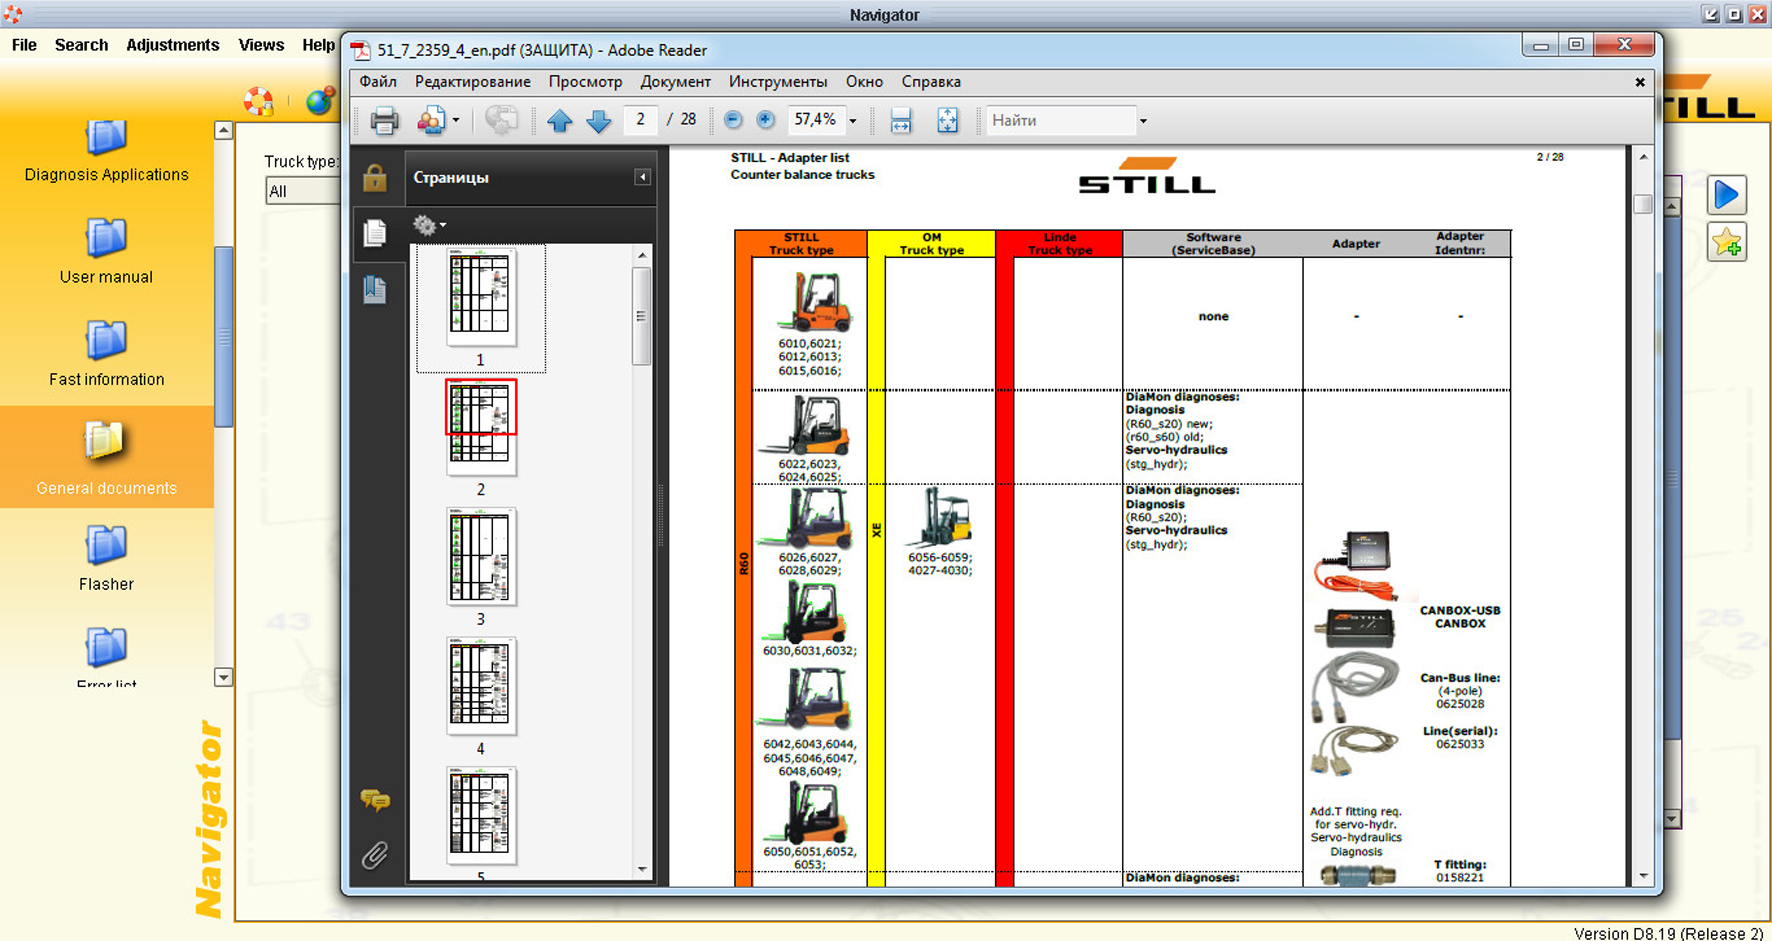This screenshot has height=941, width=1772.
Task: Click the zoom in plus button
Action: [x=765, y=120]
